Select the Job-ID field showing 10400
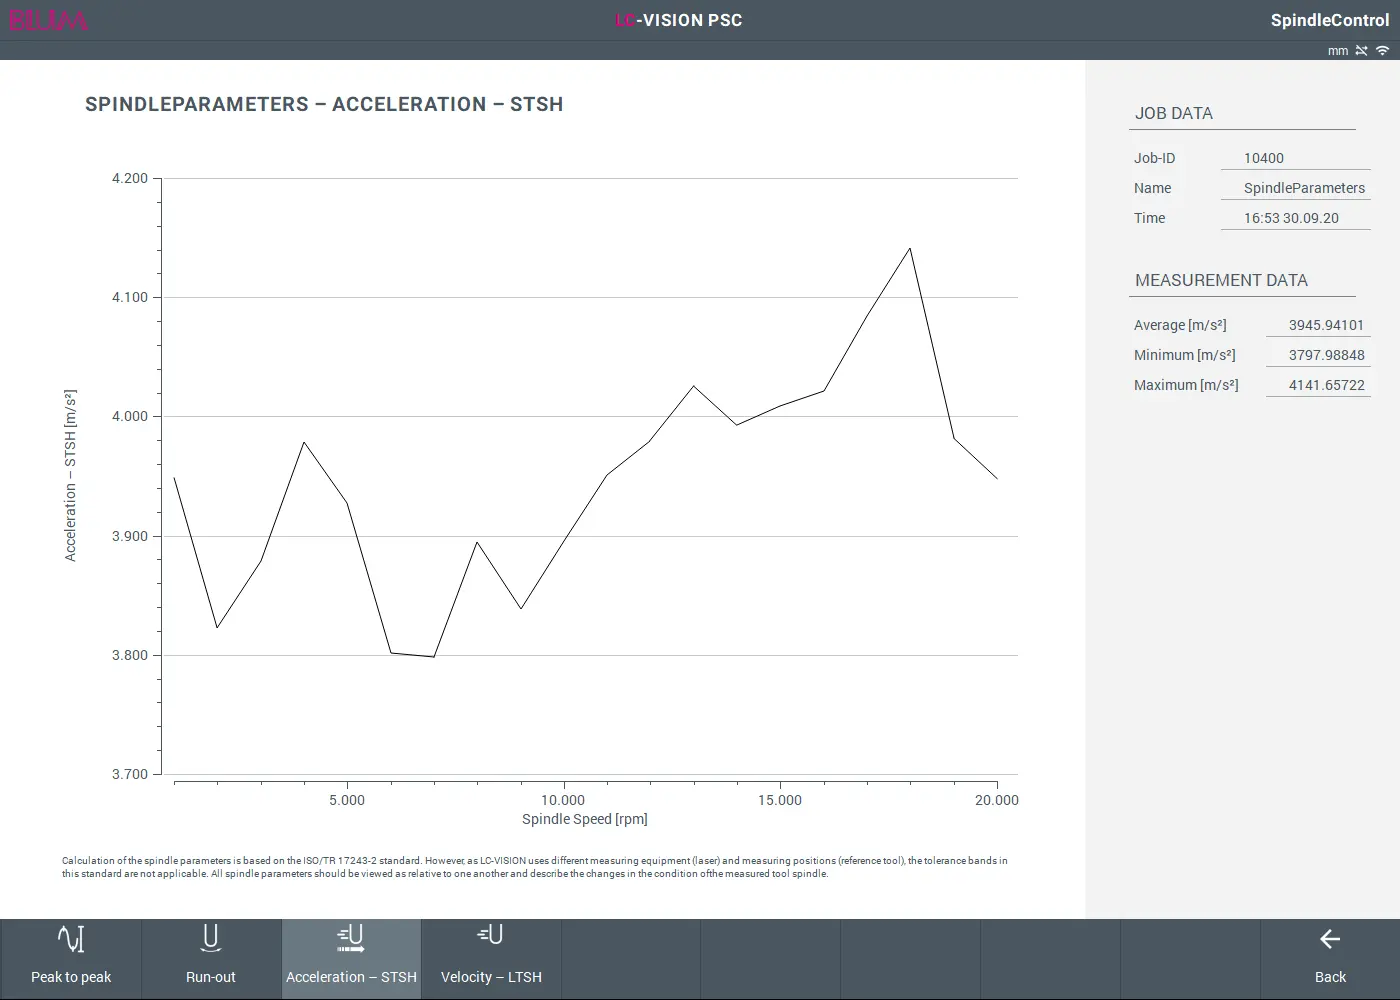 (1295, 158)
